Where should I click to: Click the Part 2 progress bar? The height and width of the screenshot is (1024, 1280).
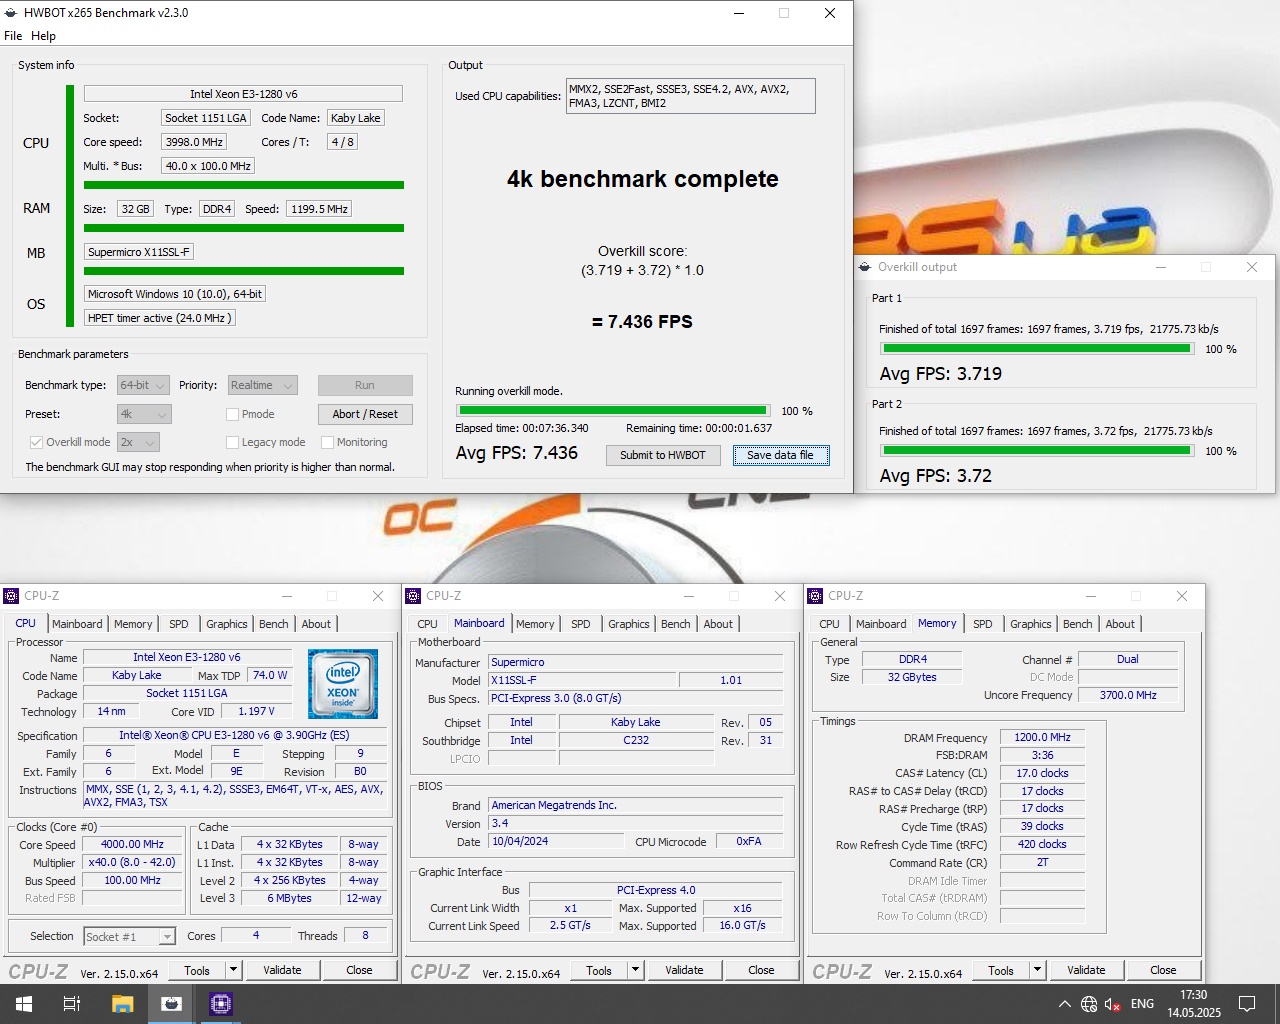coord(1037,451)
